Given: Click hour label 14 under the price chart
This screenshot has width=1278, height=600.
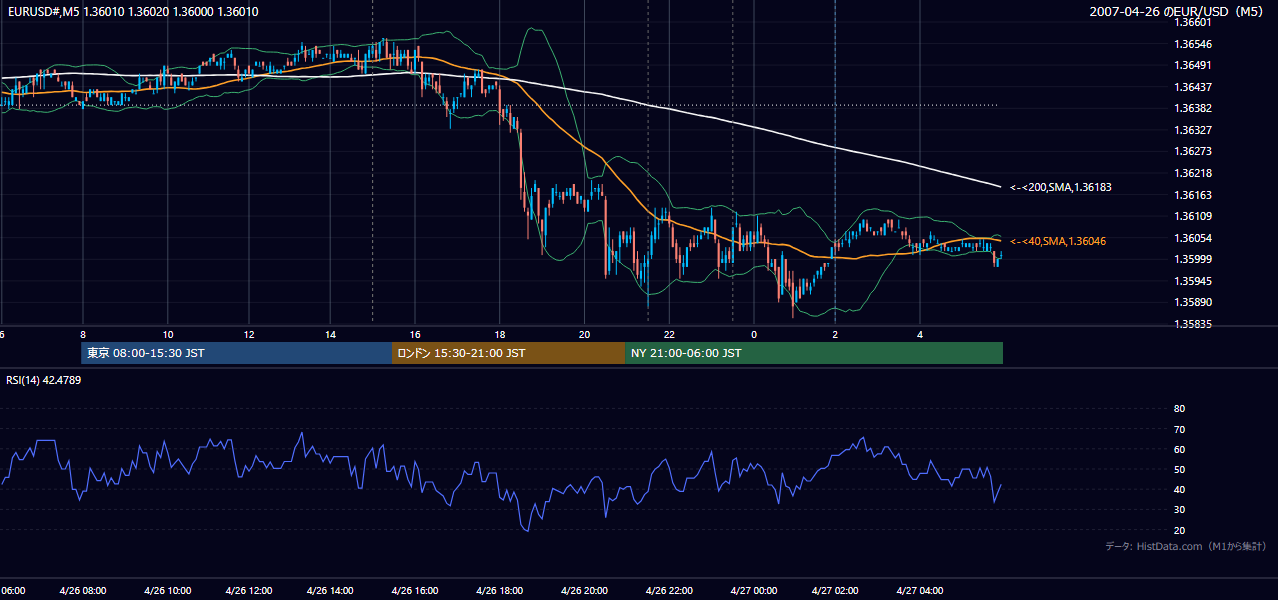Looking at the screenshot, I should [x=332, y=334].
